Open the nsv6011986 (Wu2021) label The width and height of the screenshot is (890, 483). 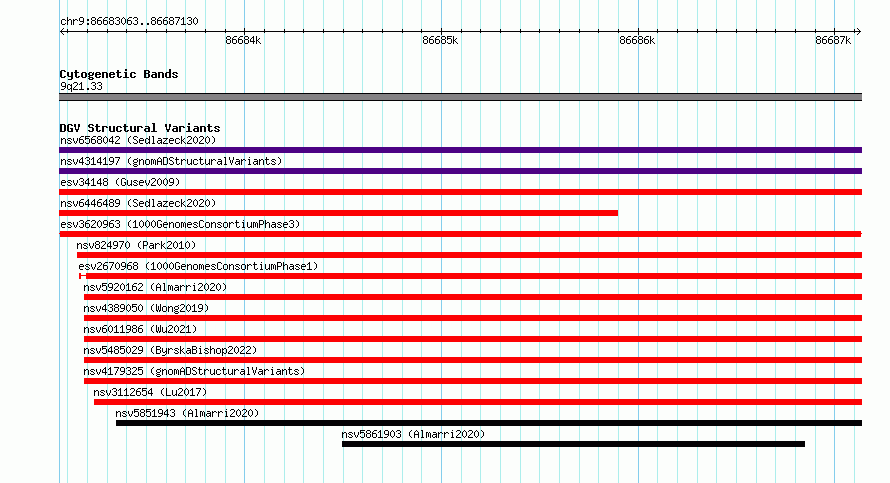pyautogui.click(x=140, y=330)
